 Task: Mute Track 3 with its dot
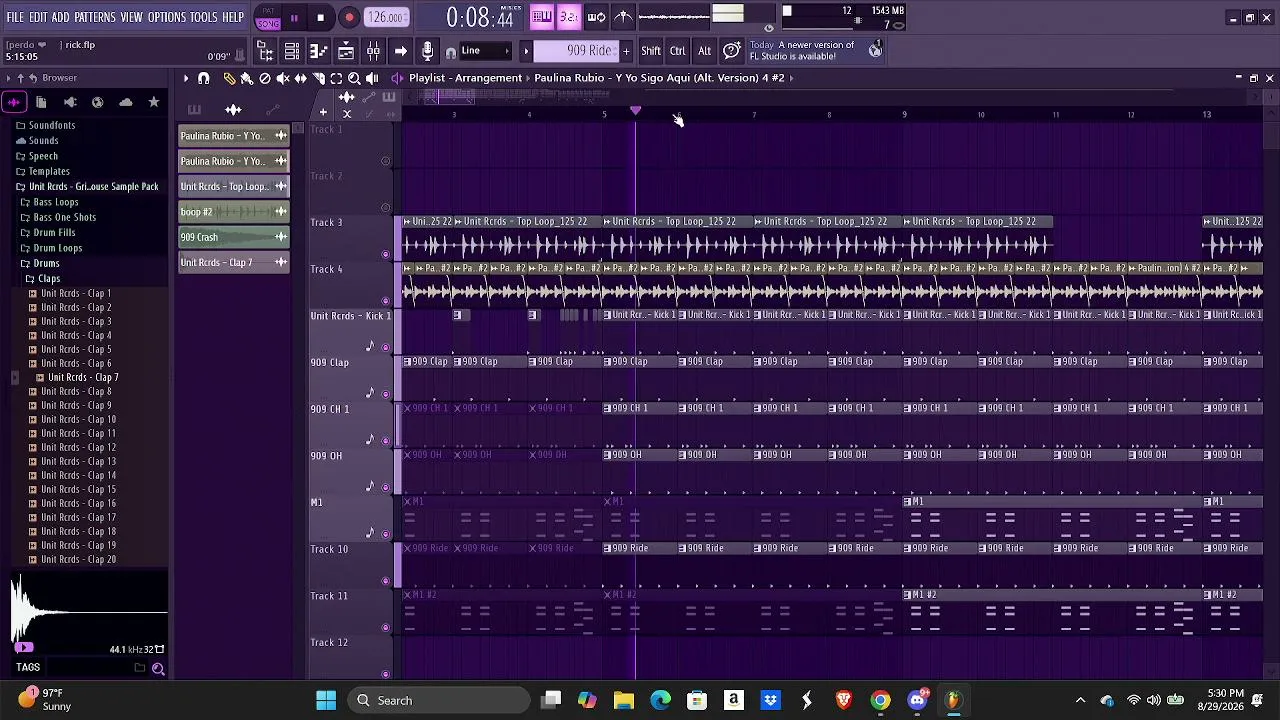click(x=386, y=254)
